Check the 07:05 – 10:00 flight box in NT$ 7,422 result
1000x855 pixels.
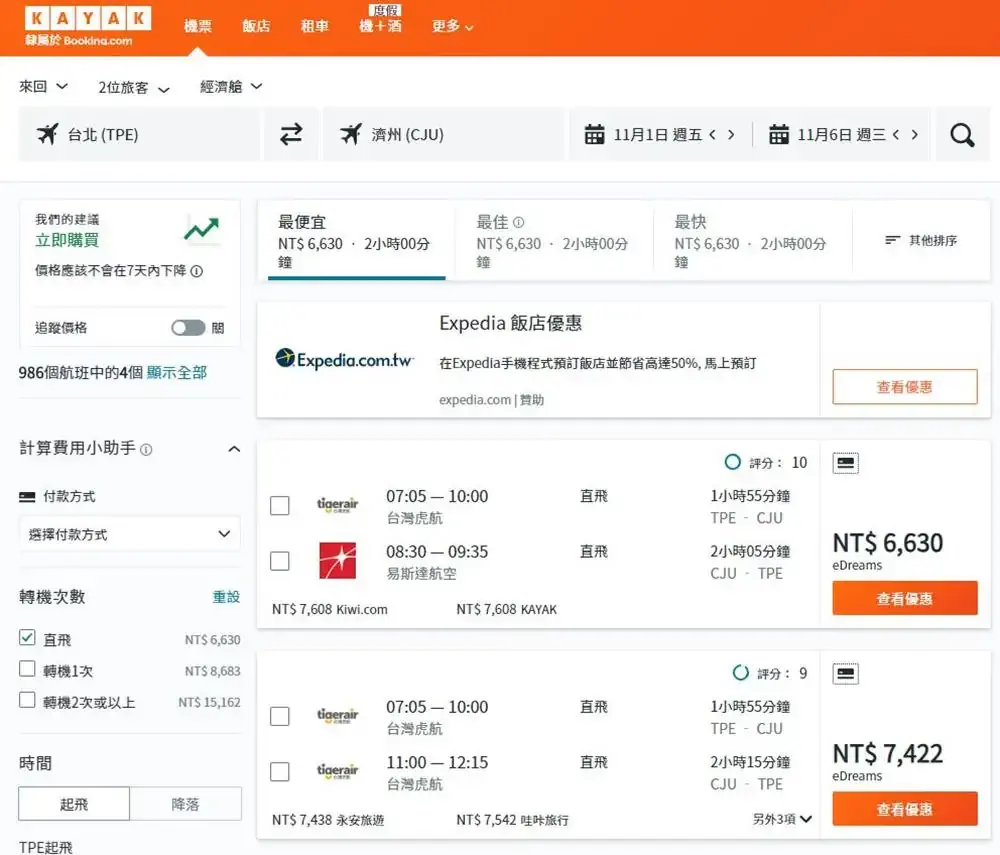click(280, 716)
